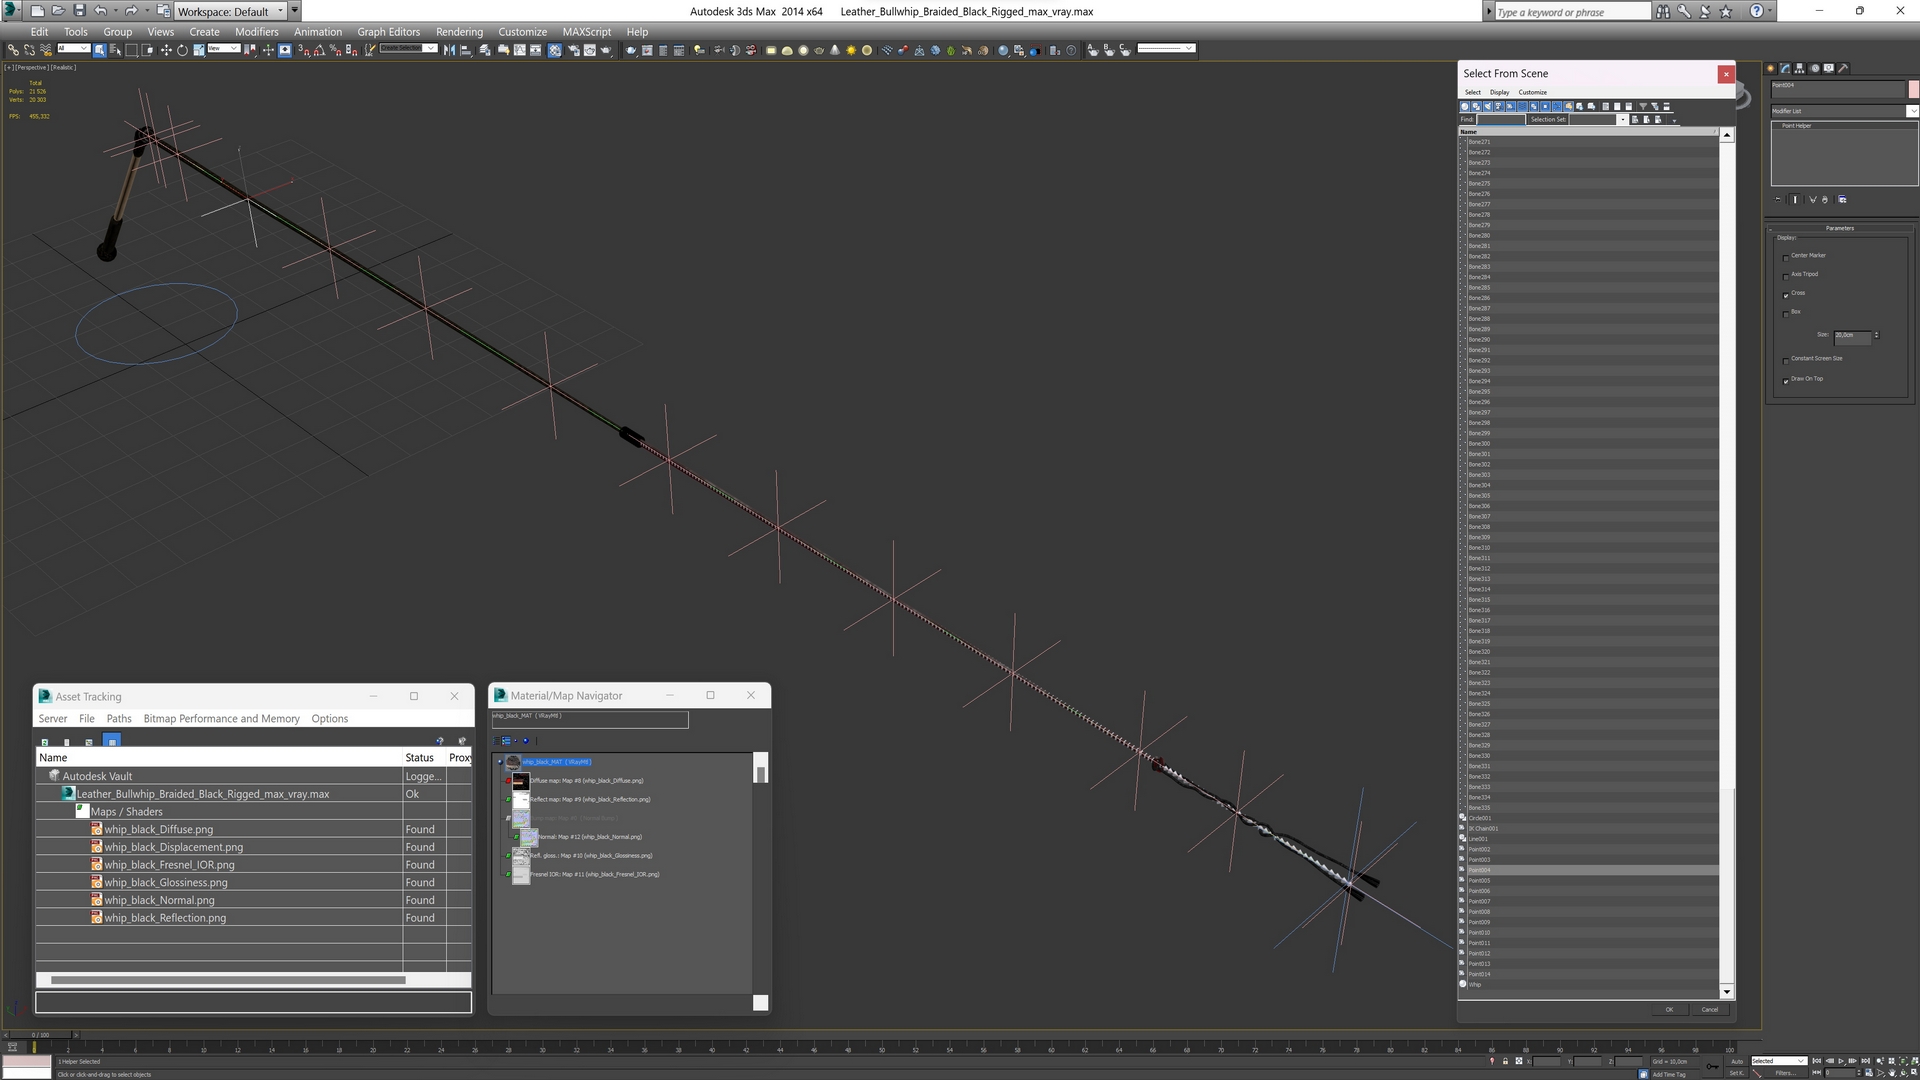Toggle the Draw On Top checkbox
This screenshot has width=1920, height=1080.
click(x=1786, y=381)
